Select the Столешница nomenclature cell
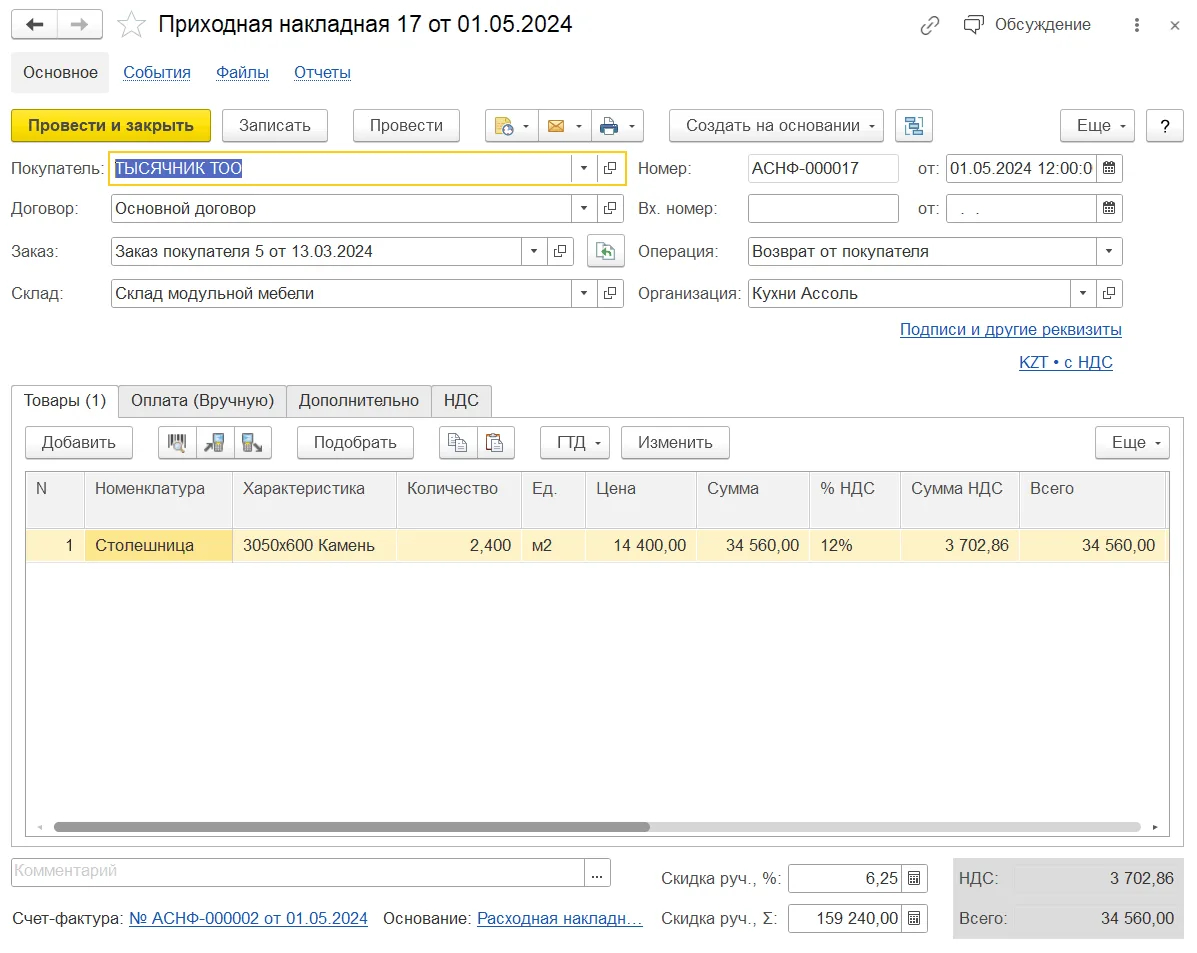1197x953 pixels. click(158, 546)
